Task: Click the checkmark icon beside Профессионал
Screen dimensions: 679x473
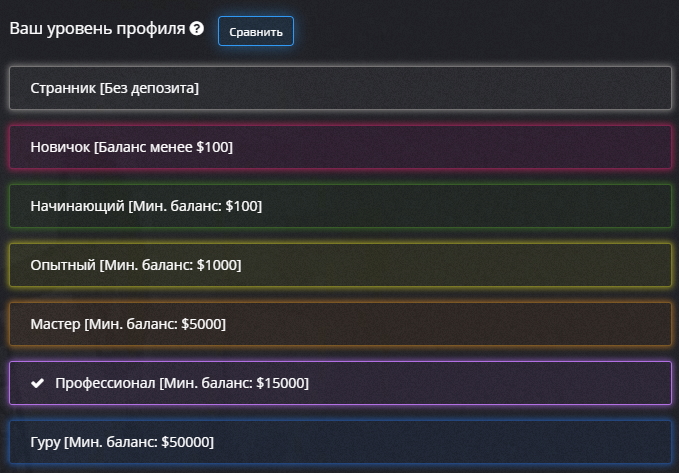Action: tap(38, 383)
